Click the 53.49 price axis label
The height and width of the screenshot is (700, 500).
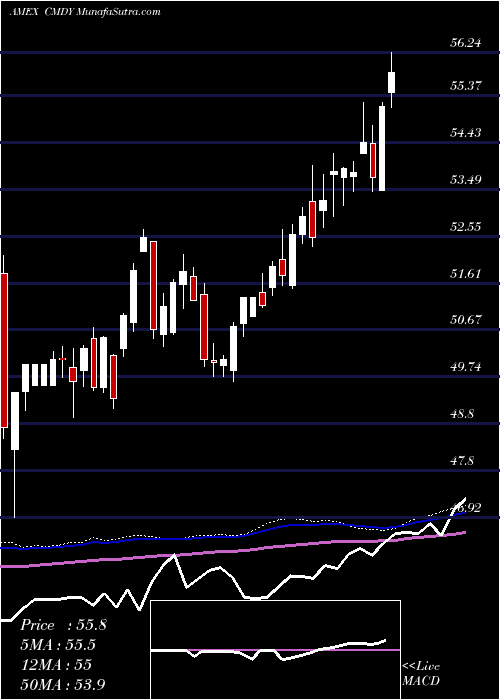[x=465, y=179]
